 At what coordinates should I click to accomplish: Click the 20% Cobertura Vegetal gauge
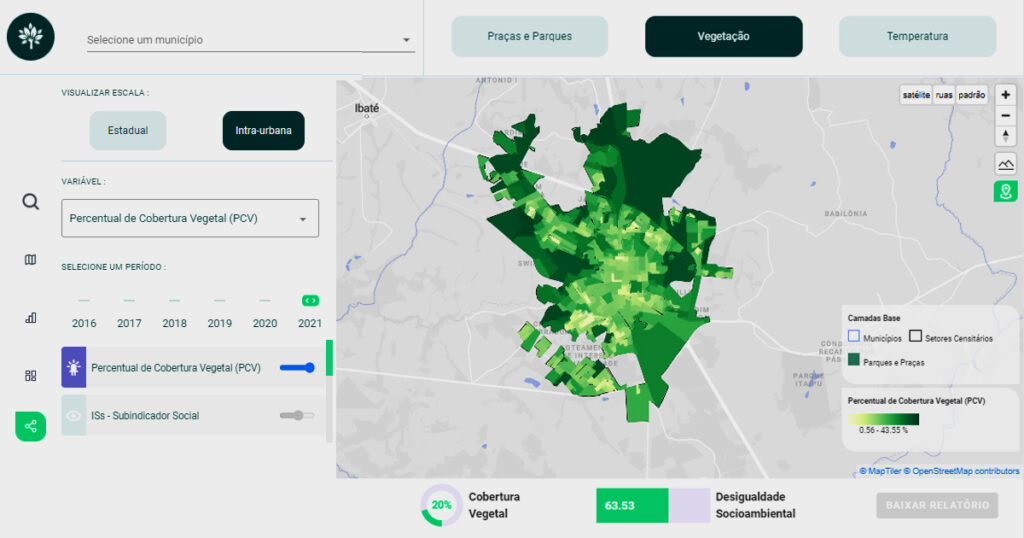pos(441,505)
